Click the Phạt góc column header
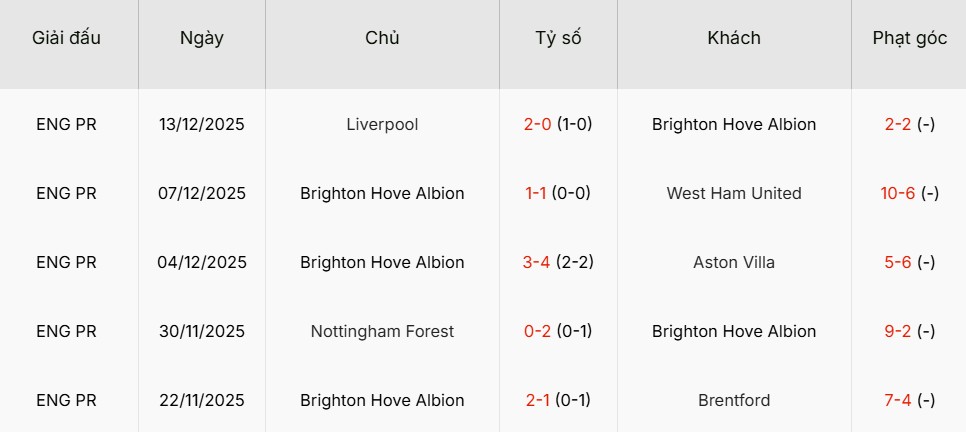Image resolution: width=966 pixels, height=432 pixels. point(909,38)
